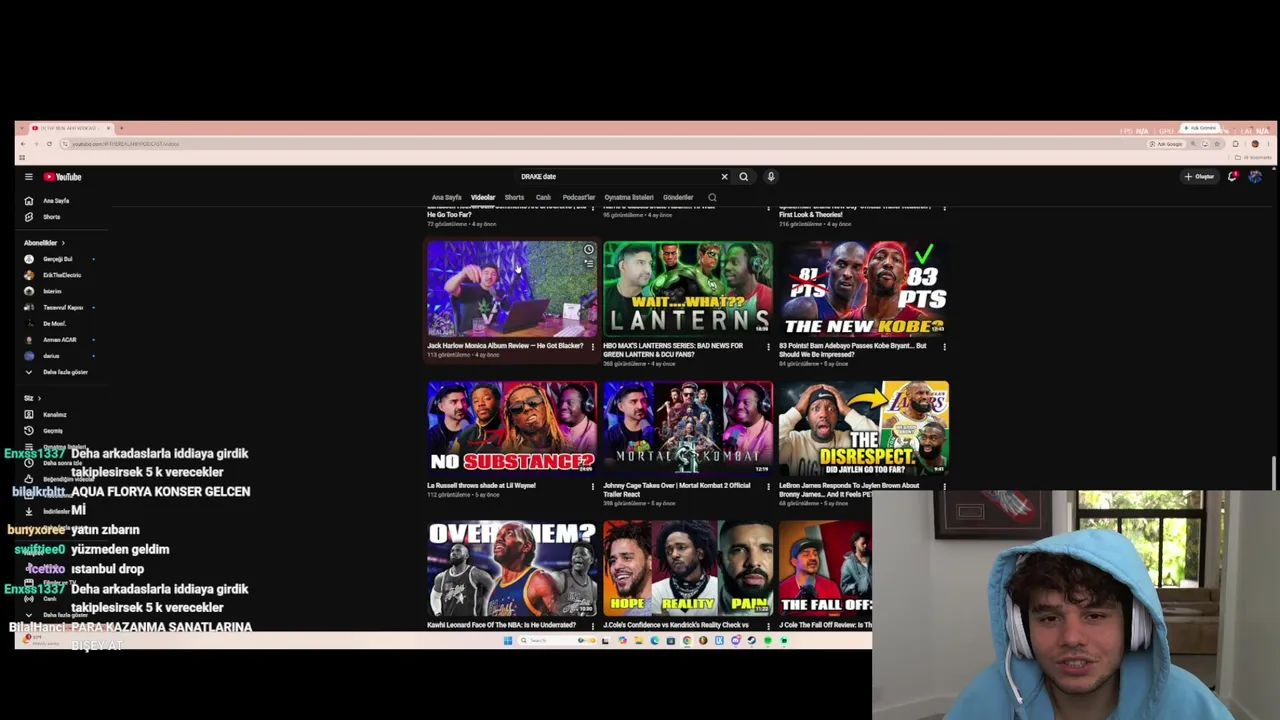
Task: Go to the YouTube logo home
Action: click(x=62, y=177)
